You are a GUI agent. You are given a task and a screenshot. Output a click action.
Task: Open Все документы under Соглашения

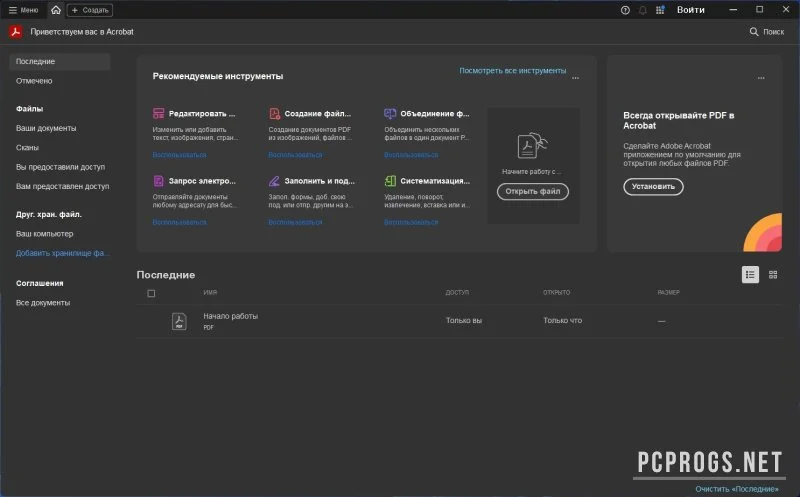click(x=43, y=303)
